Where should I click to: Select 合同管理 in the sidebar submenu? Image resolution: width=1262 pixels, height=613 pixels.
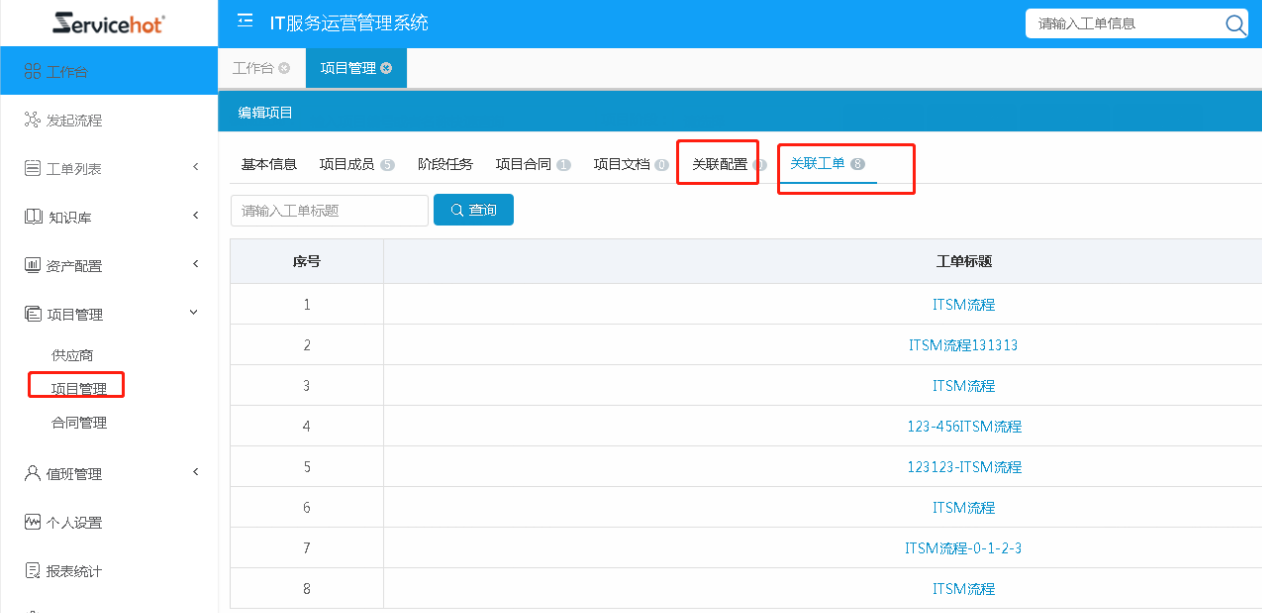(79, 423)
